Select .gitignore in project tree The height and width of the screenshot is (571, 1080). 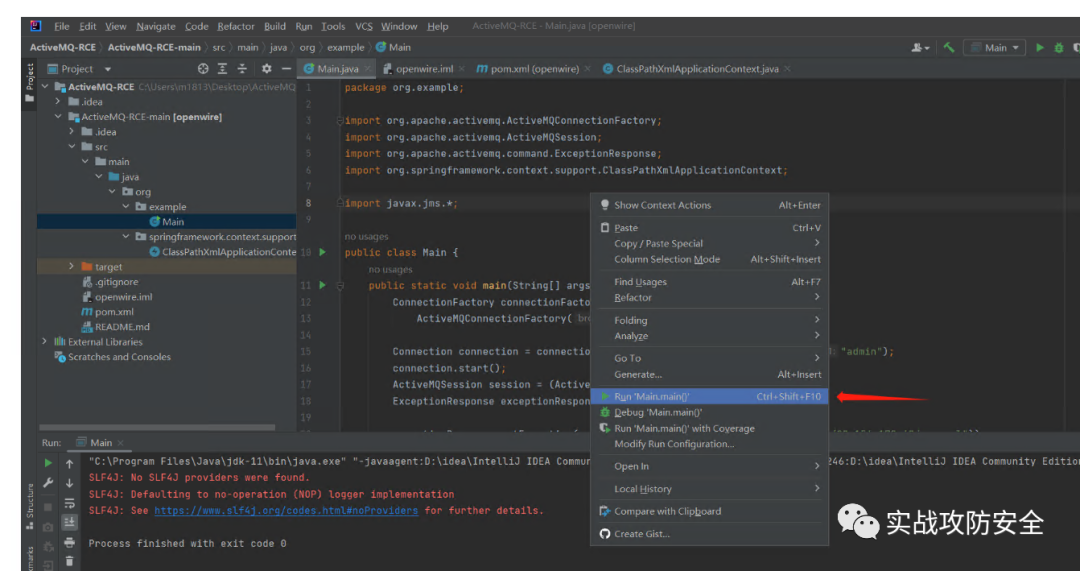[110, 282]
